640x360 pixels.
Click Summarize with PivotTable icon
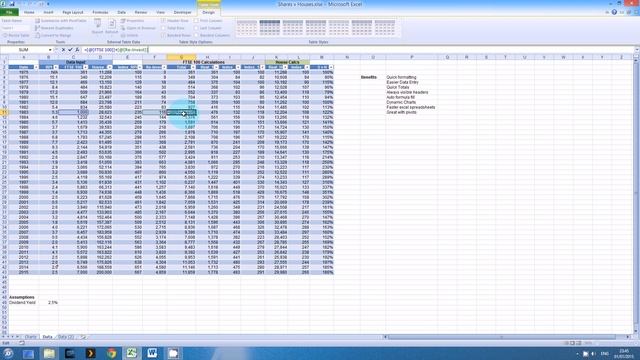(x=37, y=21)
